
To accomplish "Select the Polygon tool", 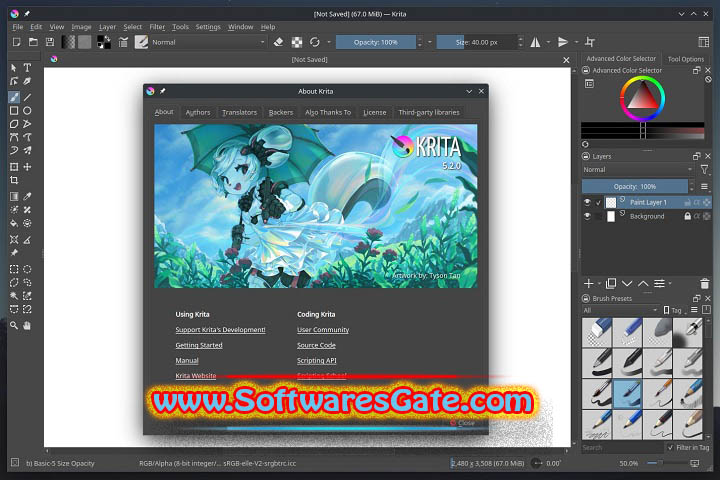I will tap(14, 124).
